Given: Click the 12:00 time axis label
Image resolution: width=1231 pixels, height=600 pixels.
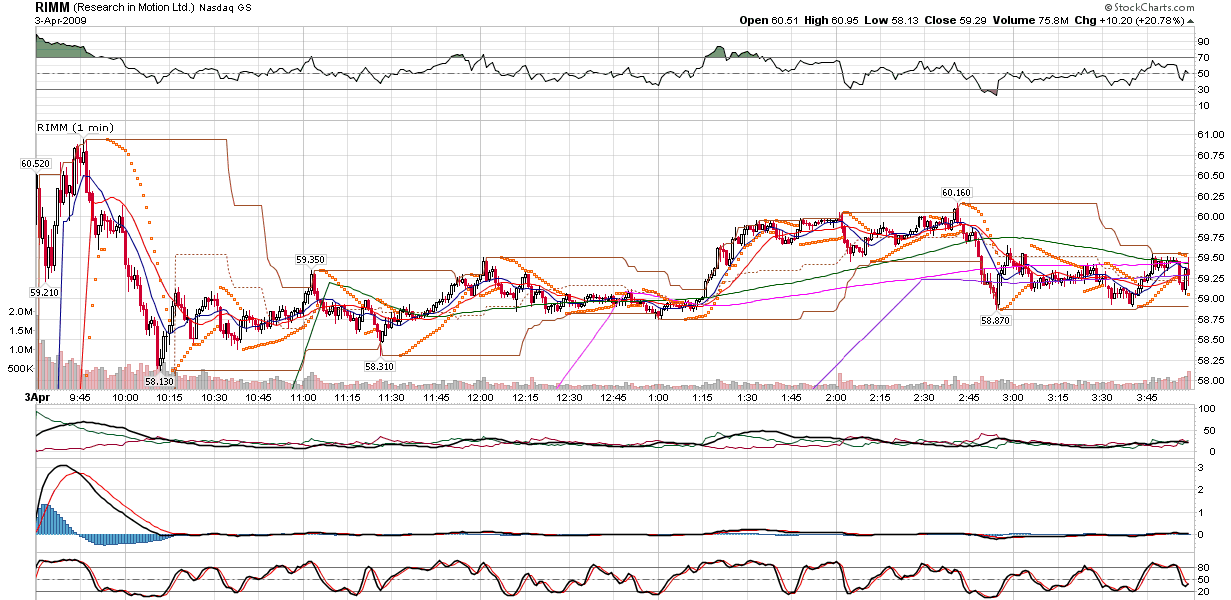Looking at the screenshot, I should pyautogui.click(x=481, y=397).
